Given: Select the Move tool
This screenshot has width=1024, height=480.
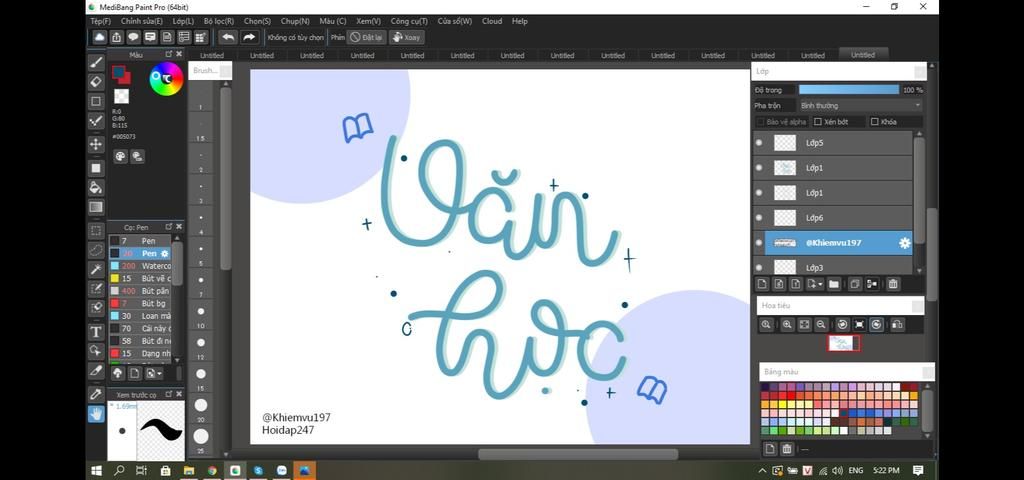Looking at the screenshot, I should point(96,144).
